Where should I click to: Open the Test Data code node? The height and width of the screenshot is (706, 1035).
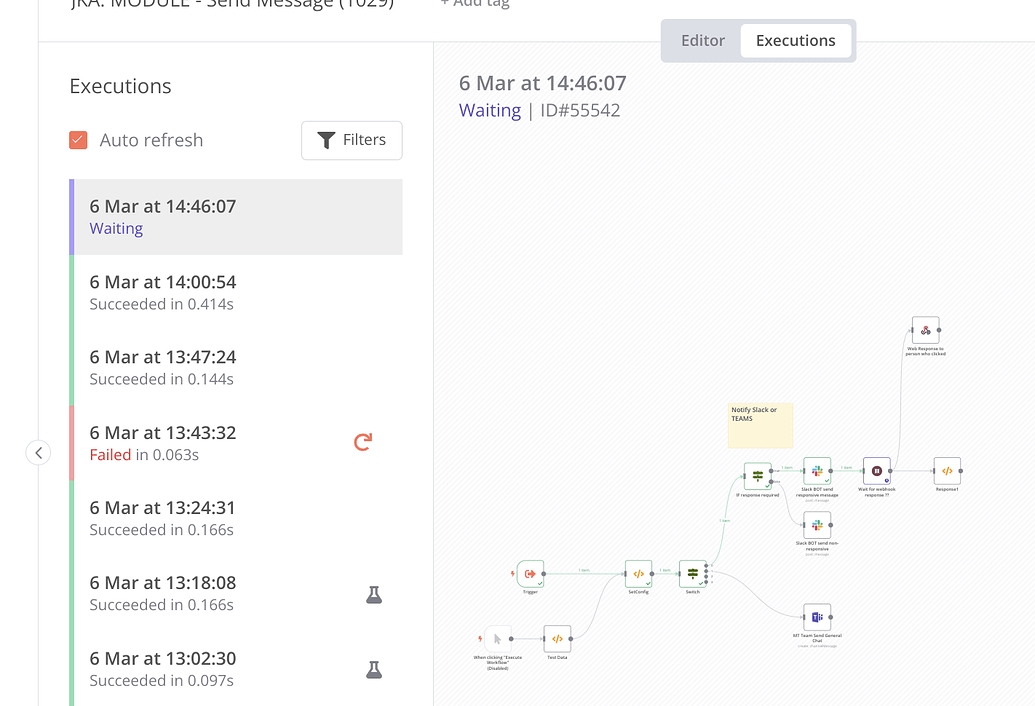coord(557,638)
